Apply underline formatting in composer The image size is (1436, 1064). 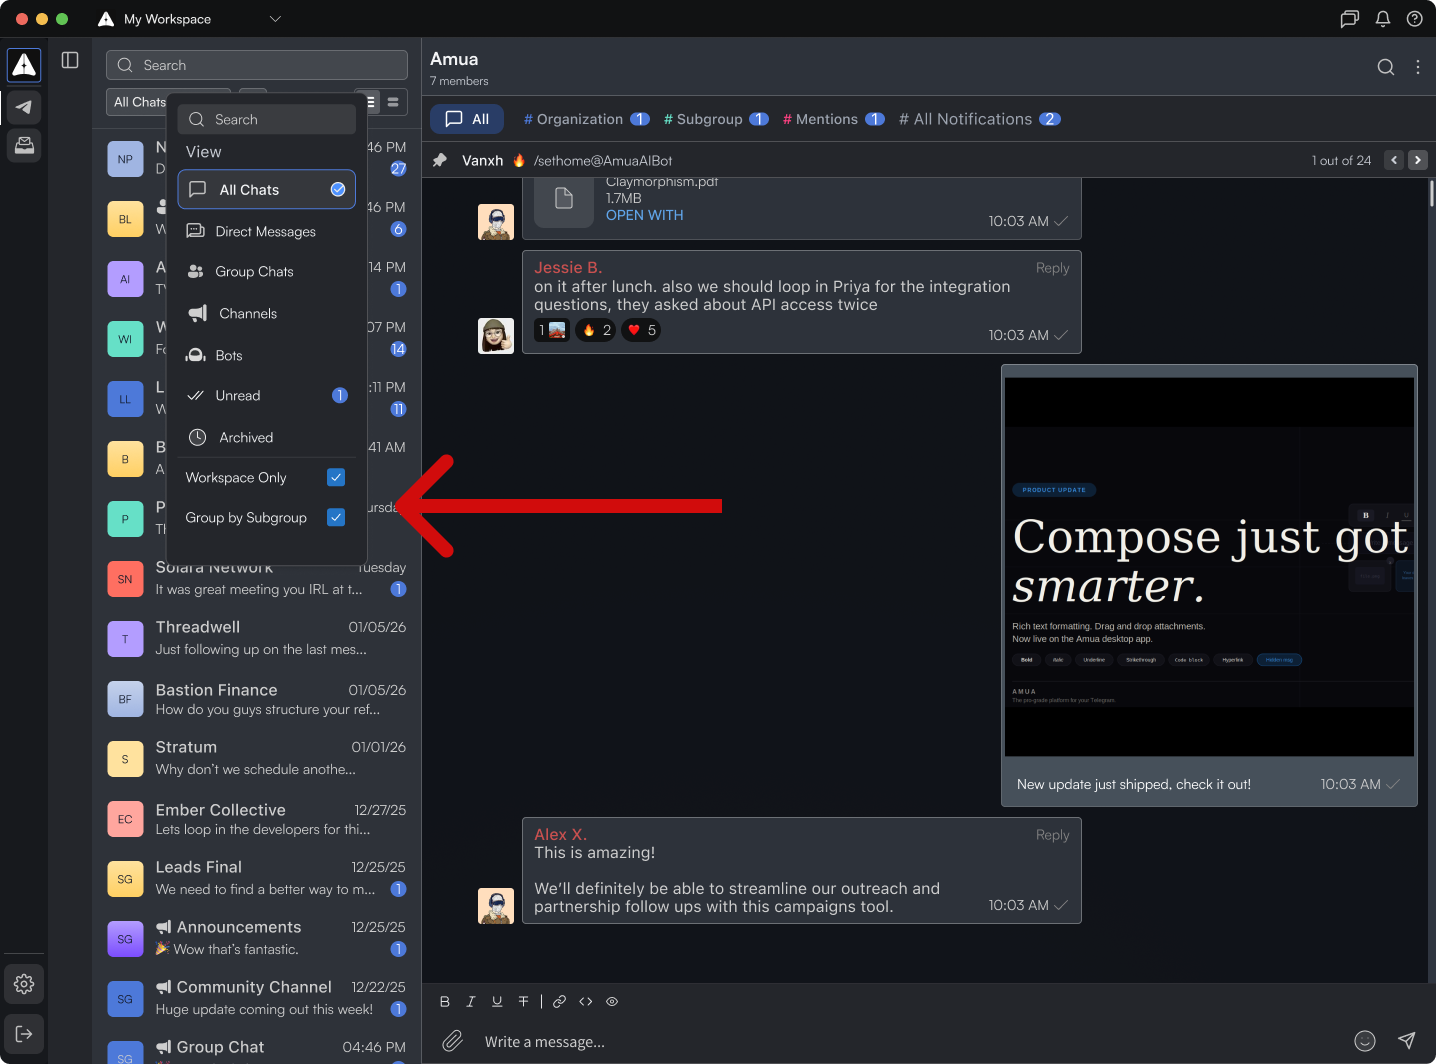coord(497,1001)
